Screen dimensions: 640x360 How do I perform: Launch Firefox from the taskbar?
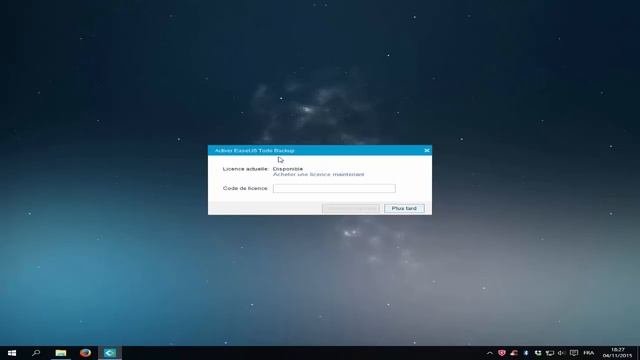85,353
